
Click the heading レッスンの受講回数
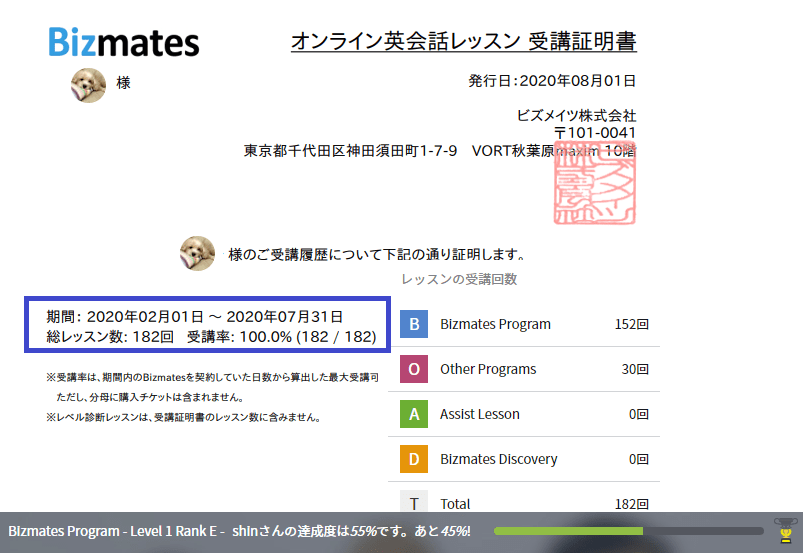(x=459, y=279)
